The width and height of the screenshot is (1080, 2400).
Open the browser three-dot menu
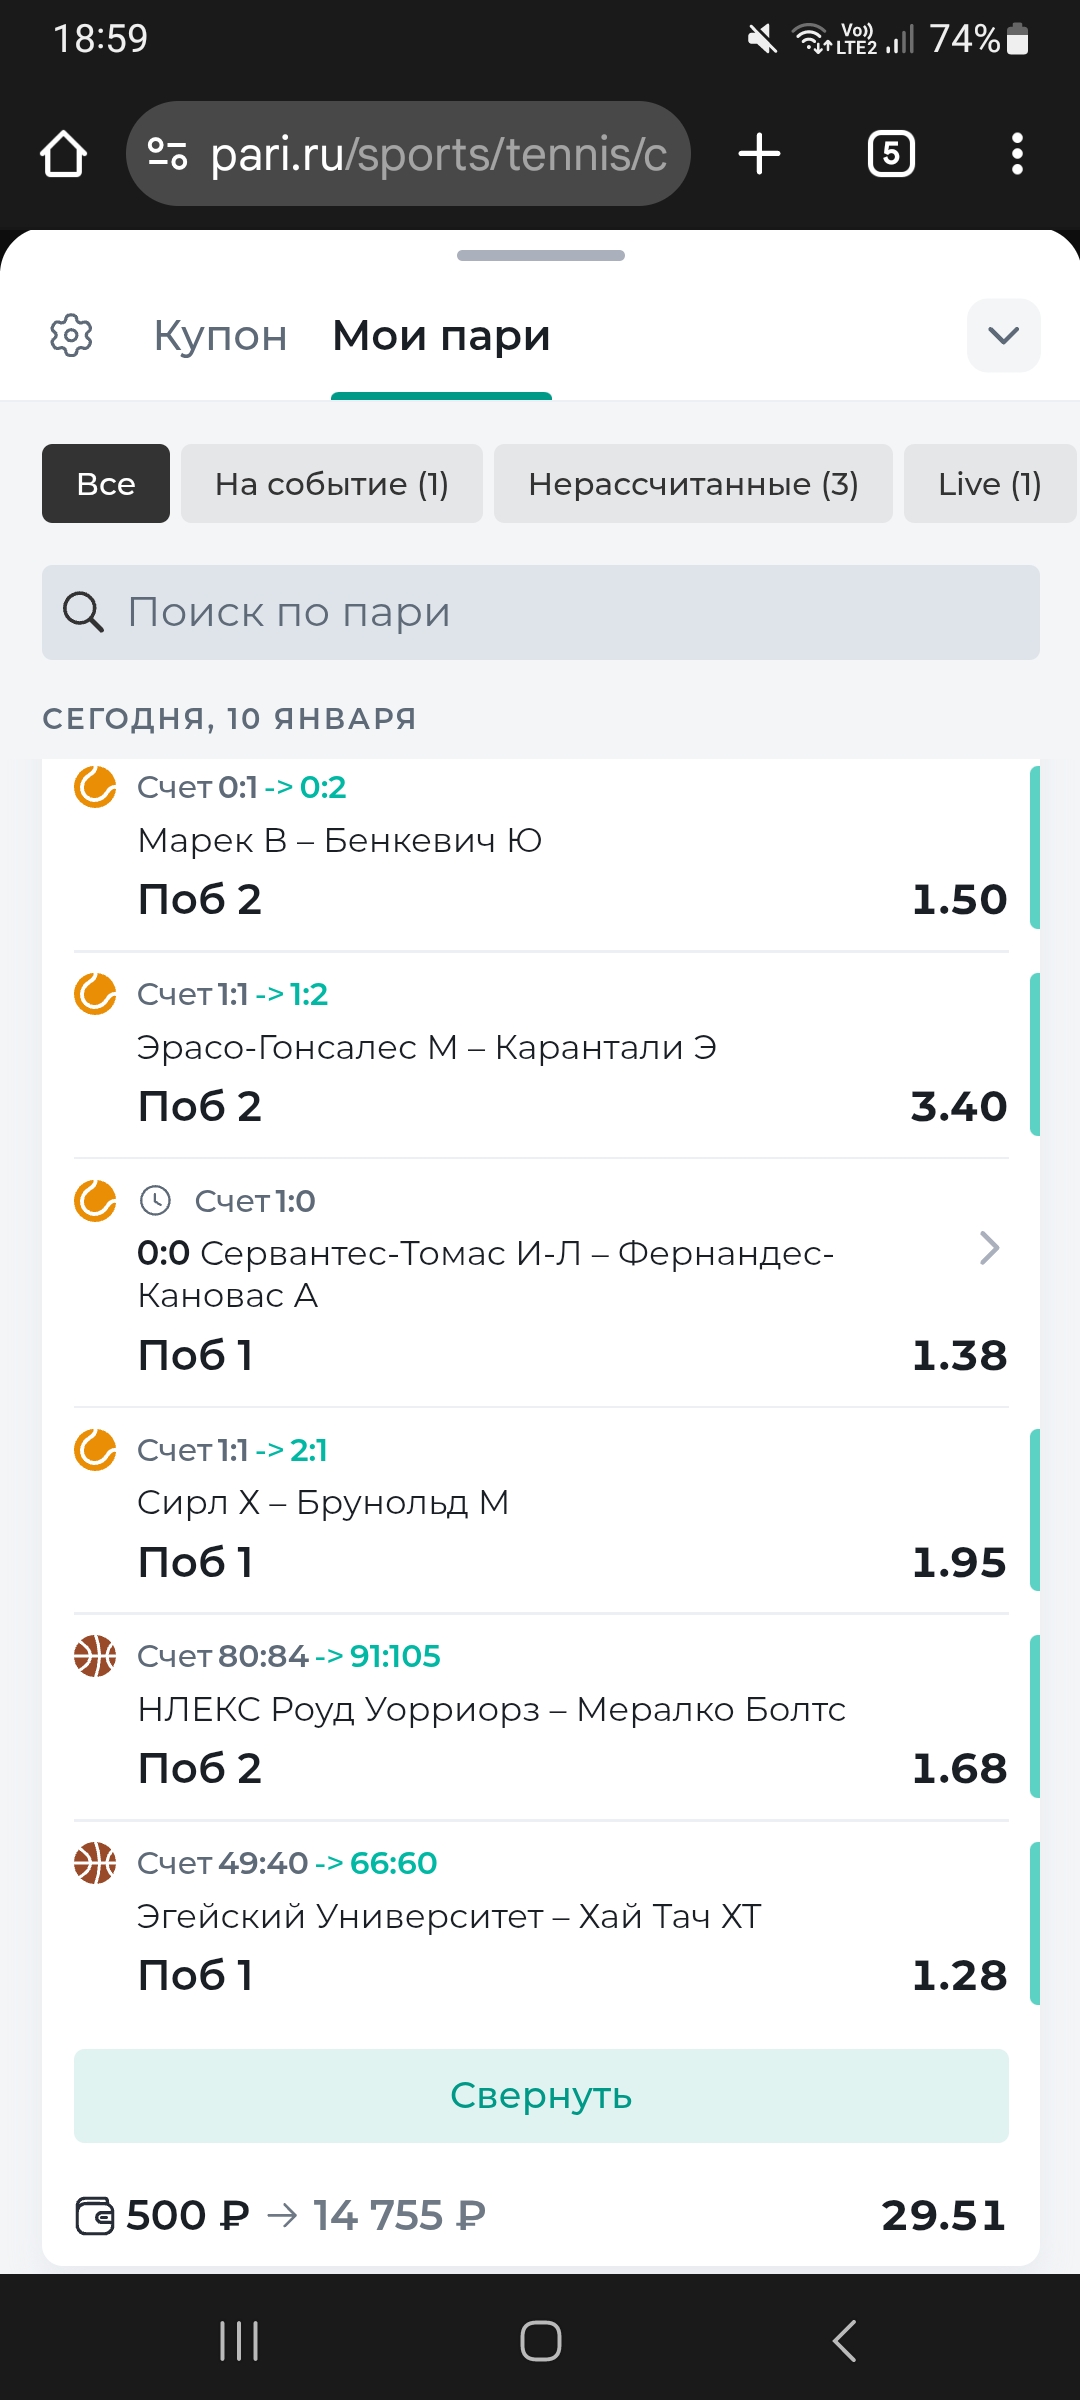[x=1017, y=154]
